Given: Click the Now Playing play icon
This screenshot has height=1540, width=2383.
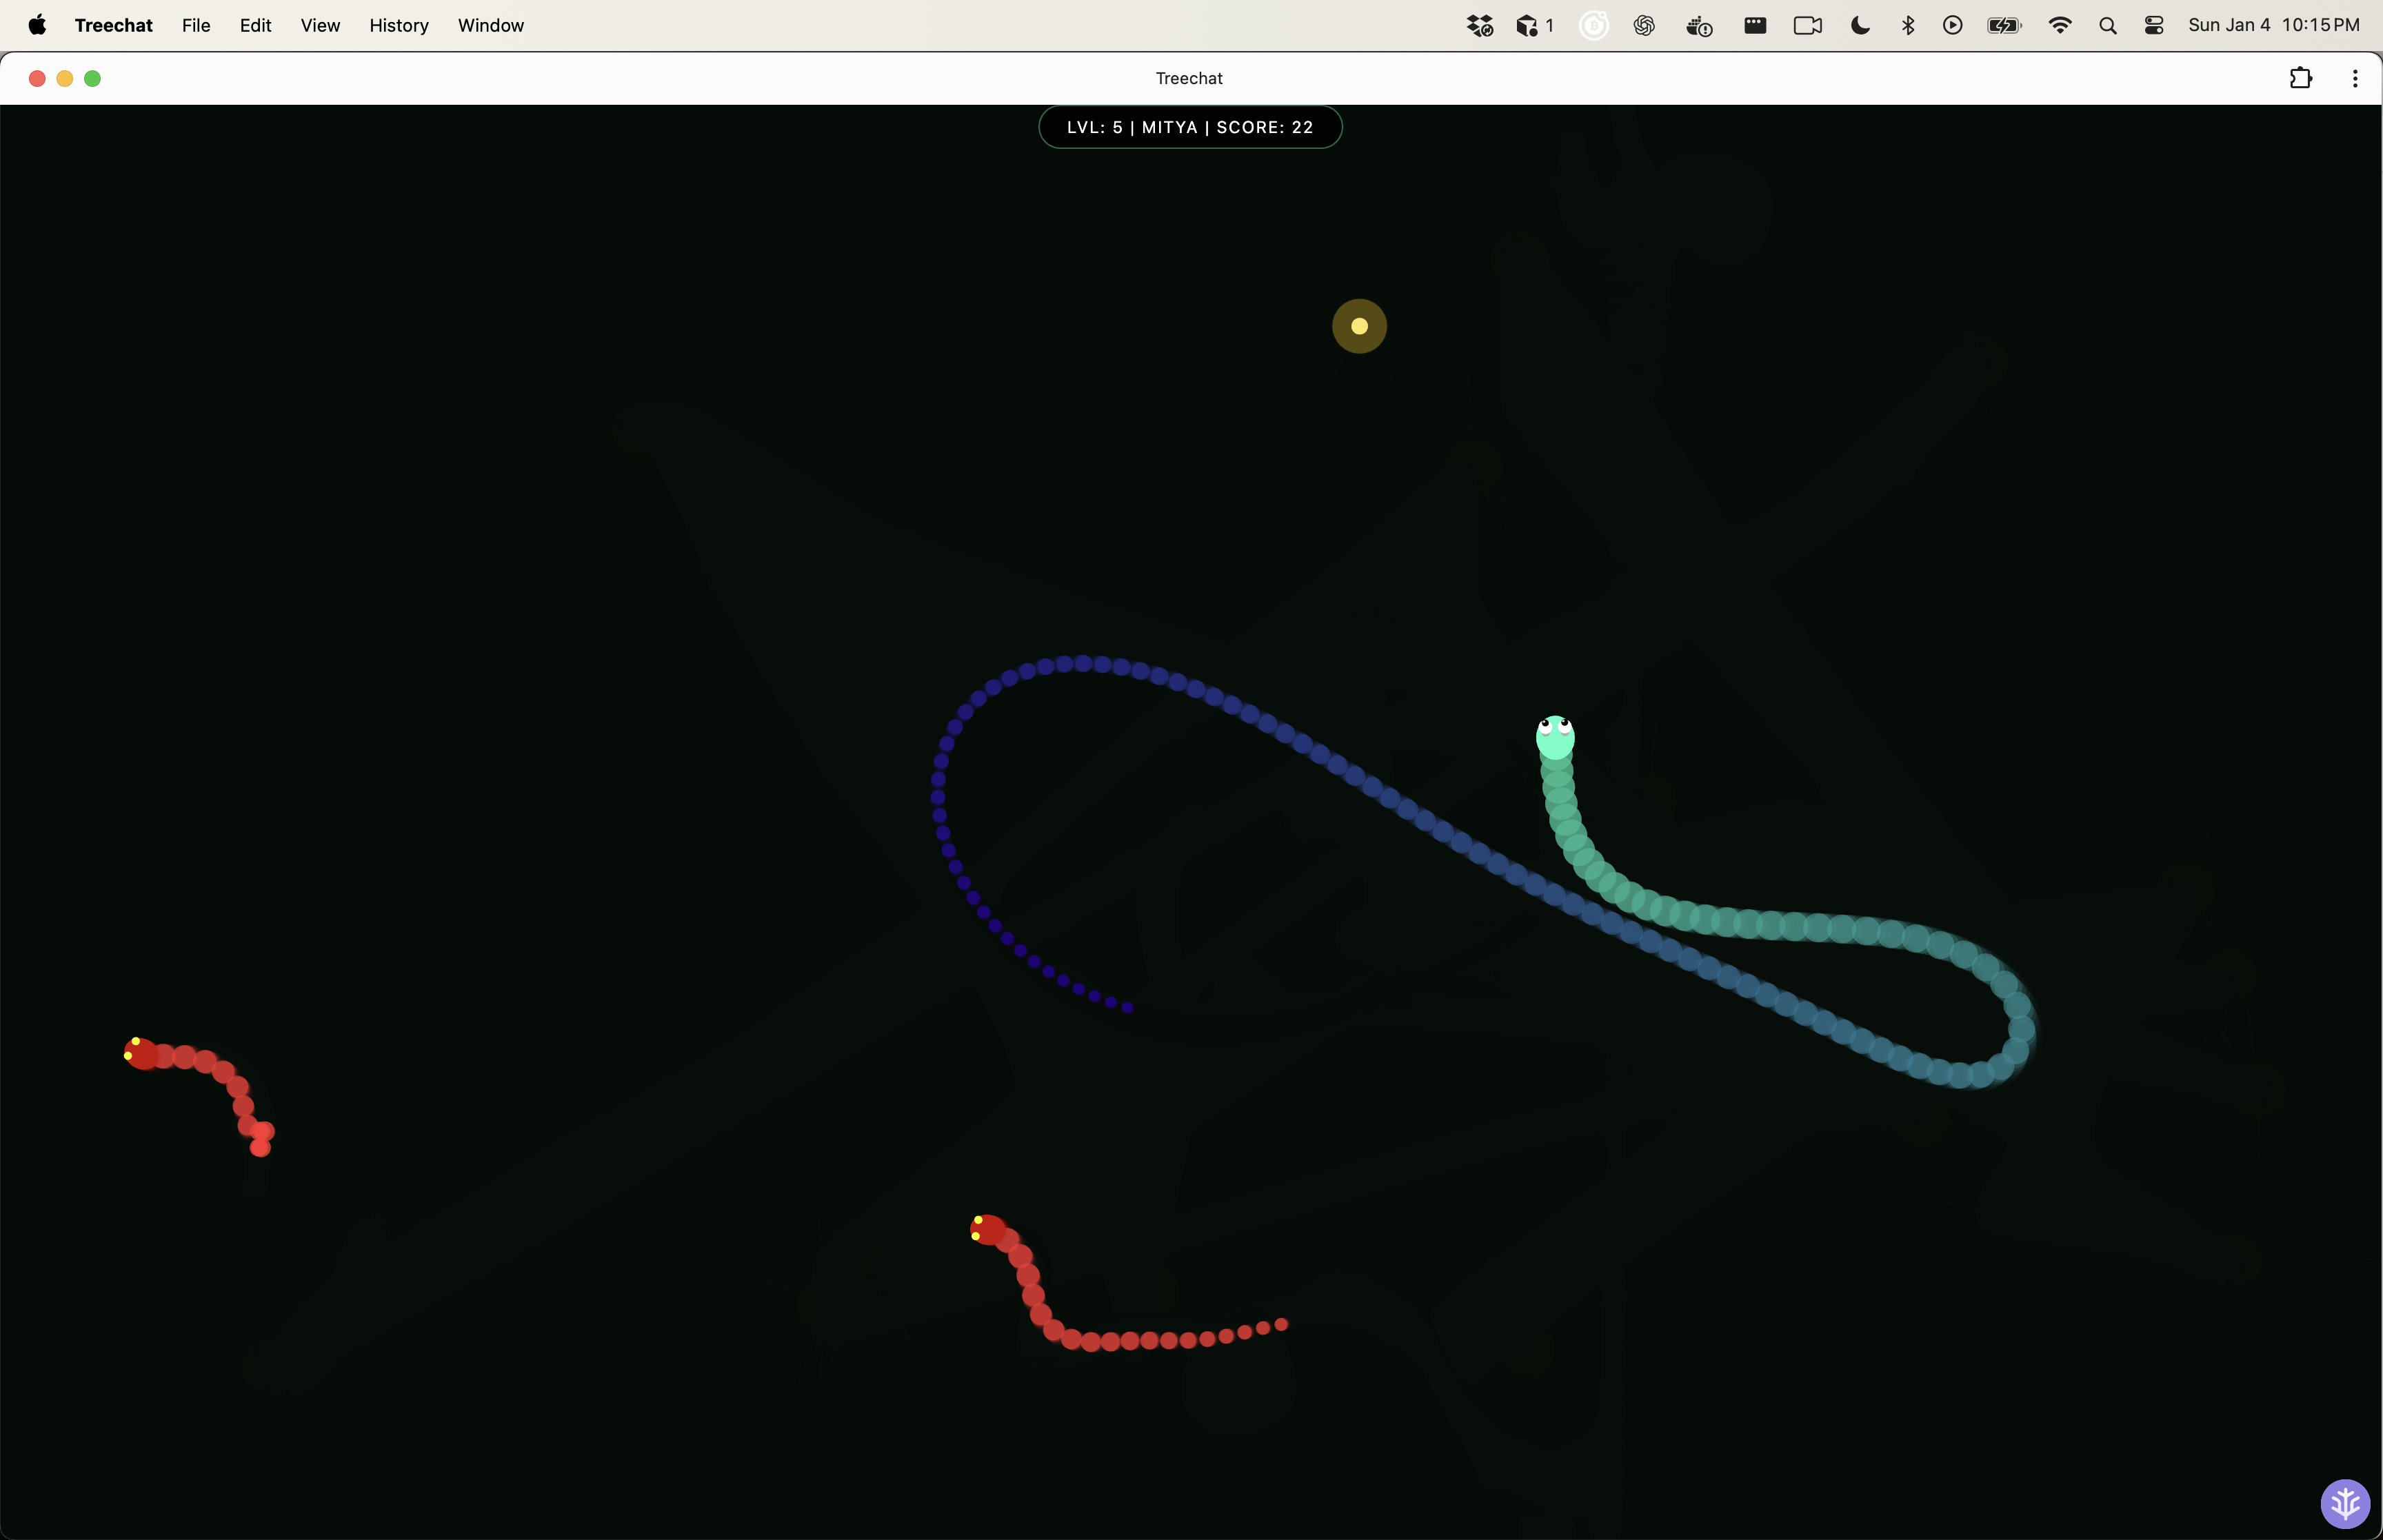Looking at the screenshot, I should click(1952, 25).
